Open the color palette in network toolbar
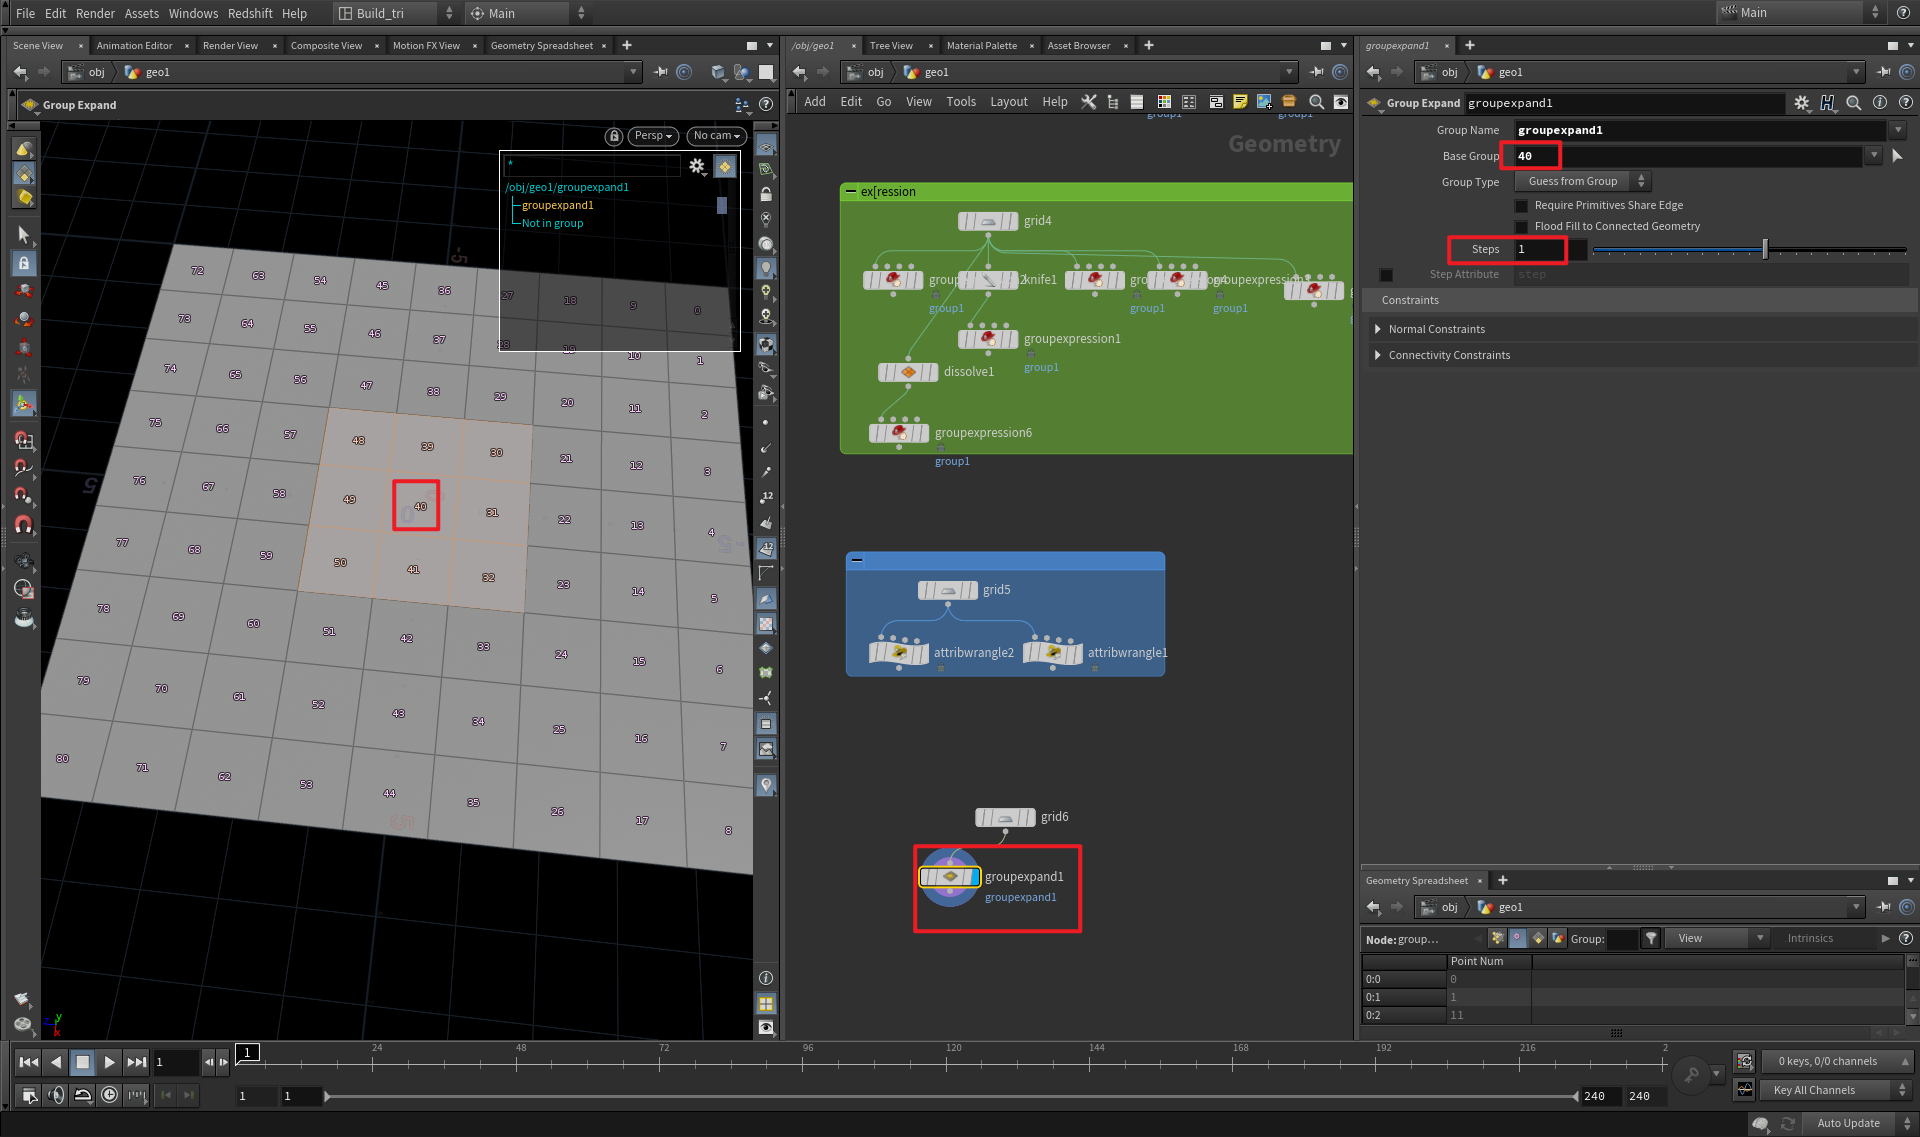 1164,101
